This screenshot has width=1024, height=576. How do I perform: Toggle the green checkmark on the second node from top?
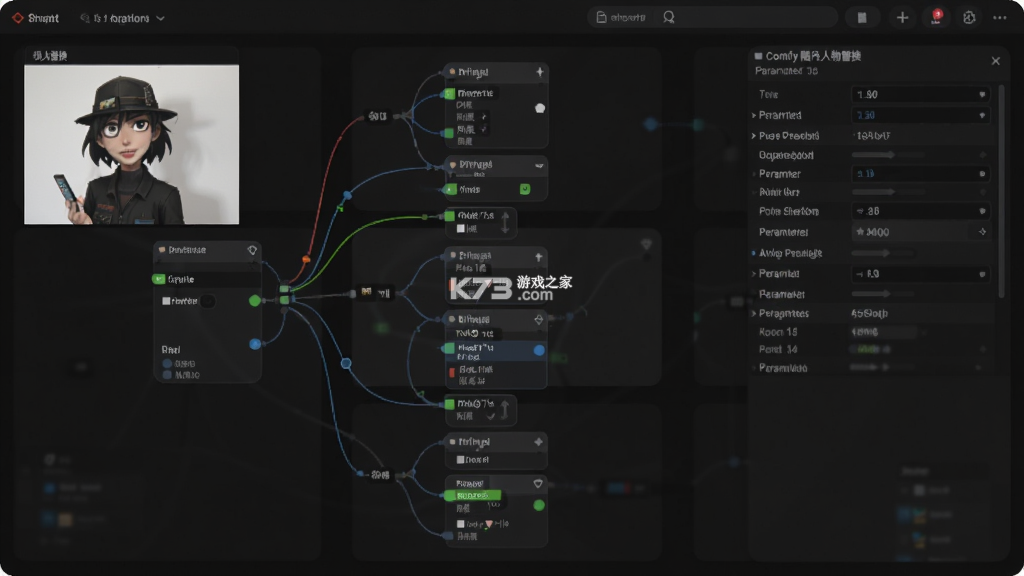pos(525,189)
